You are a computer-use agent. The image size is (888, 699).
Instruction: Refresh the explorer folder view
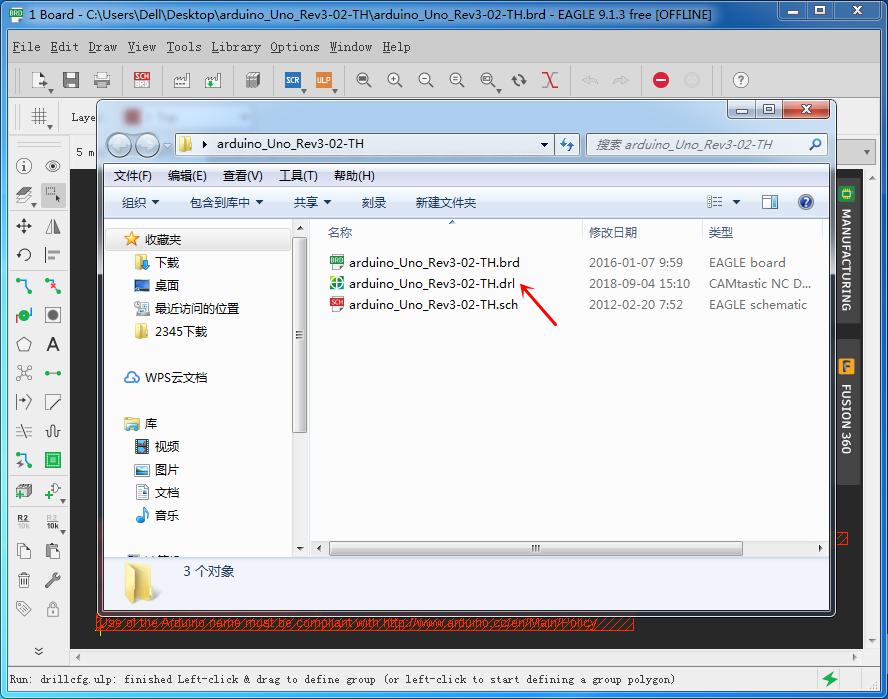(x=566, y=144)
